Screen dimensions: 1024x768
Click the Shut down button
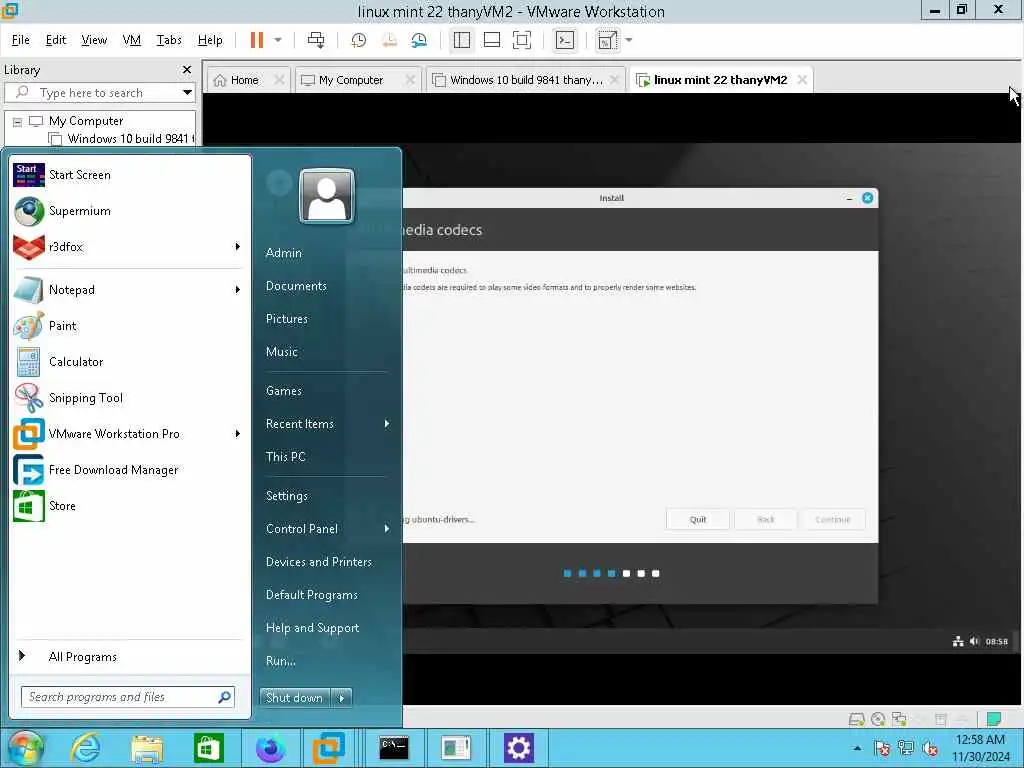coord(295,697)
